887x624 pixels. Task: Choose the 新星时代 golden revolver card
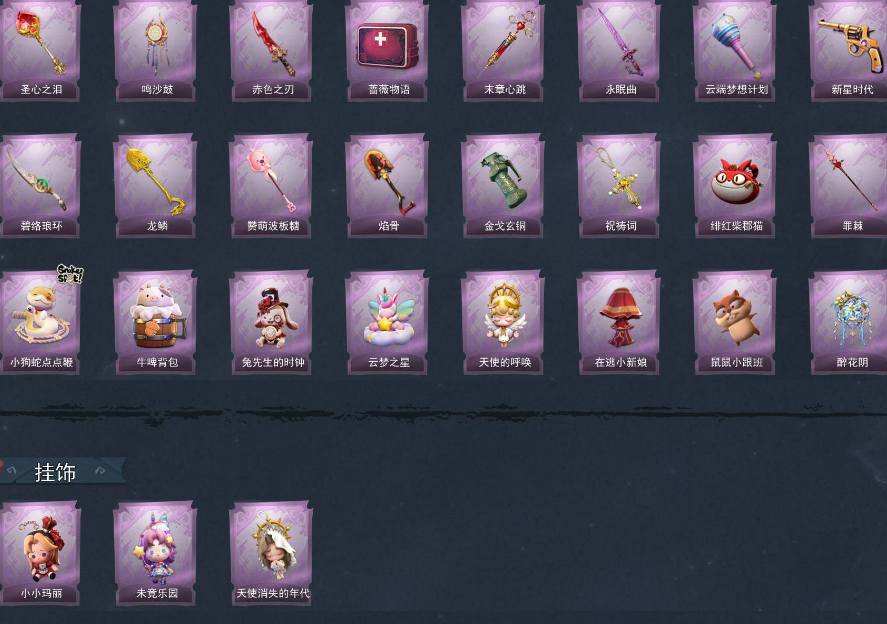(x=850, y=50)
